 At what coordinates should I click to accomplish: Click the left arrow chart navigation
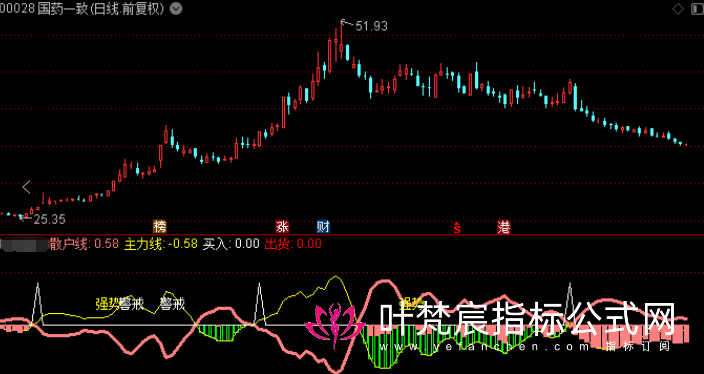pos(26,187)
